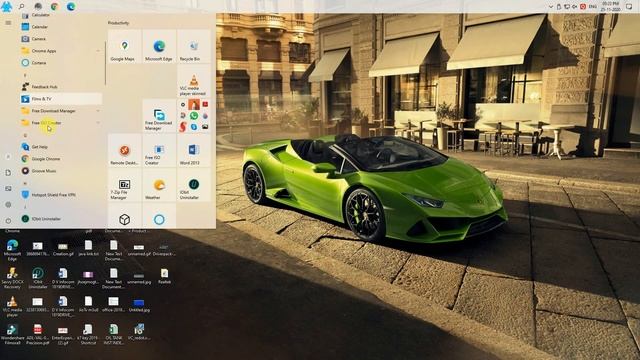Image resolution: width=640 pixels, height=360 pixels.
Task: Open the Cortana circle tile
Action: click(159, 216)
